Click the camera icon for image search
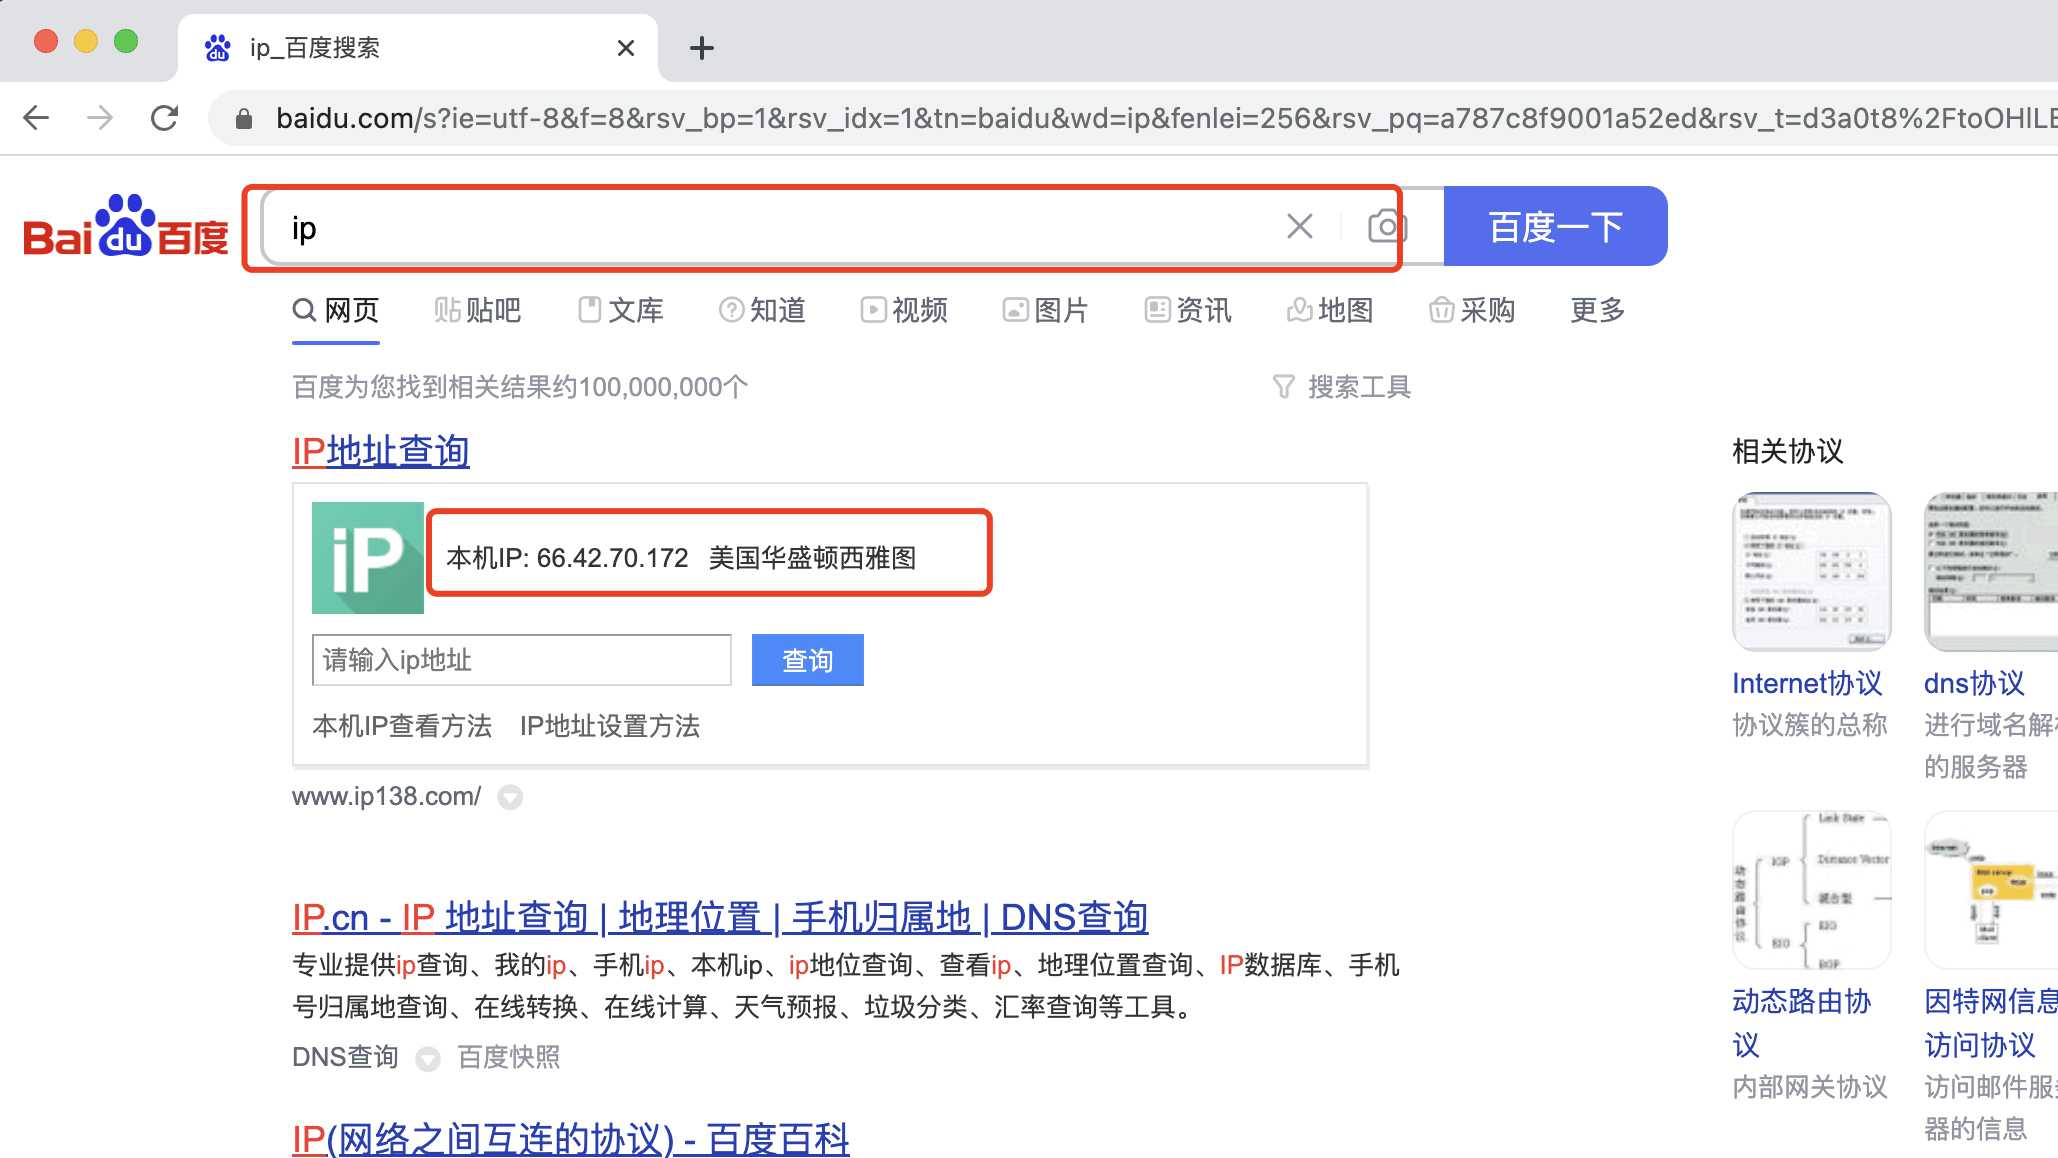 click(x=1386, y=226)
